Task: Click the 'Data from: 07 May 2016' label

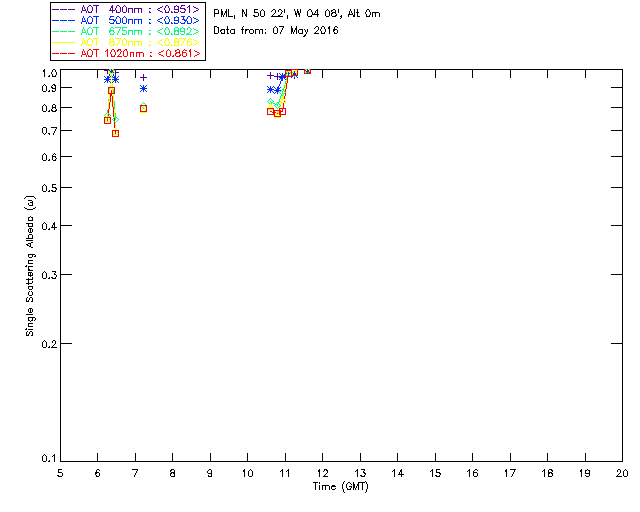Action: point(276,31)
